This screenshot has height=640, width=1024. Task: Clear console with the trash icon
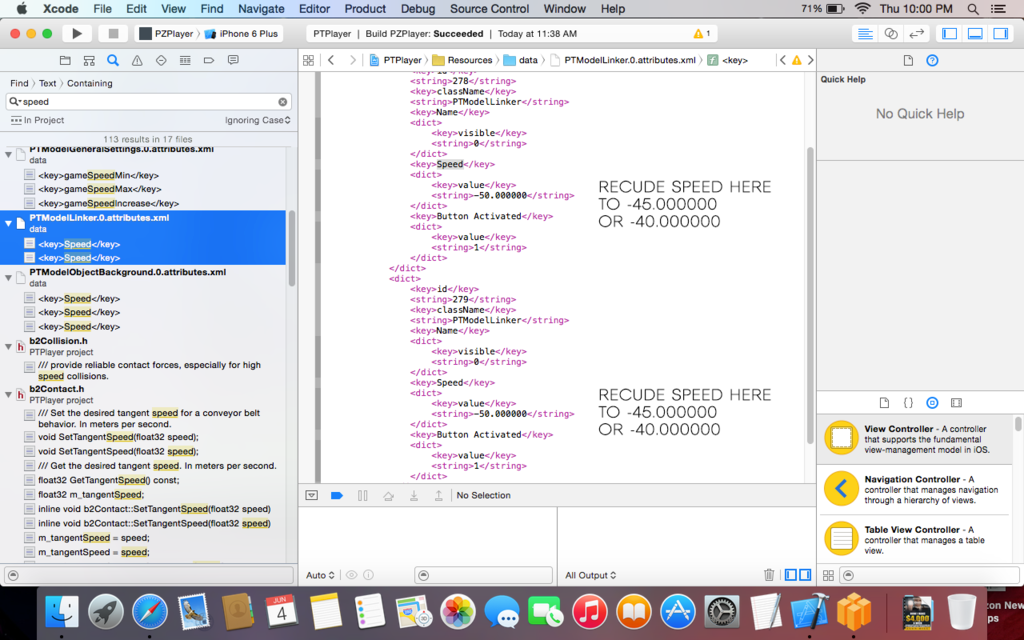coord(769,575)
